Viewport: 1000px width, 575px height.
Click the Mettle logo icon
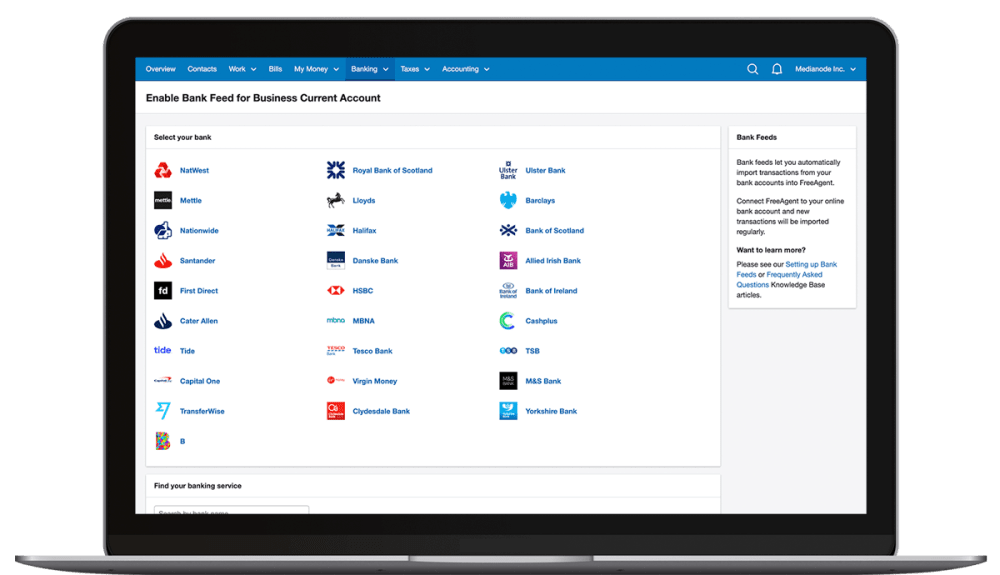[163, 200]
